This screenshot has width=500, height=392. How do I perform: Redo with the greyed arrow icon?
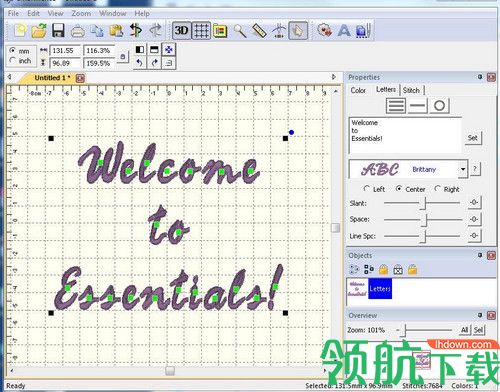(x=155, y=30)
